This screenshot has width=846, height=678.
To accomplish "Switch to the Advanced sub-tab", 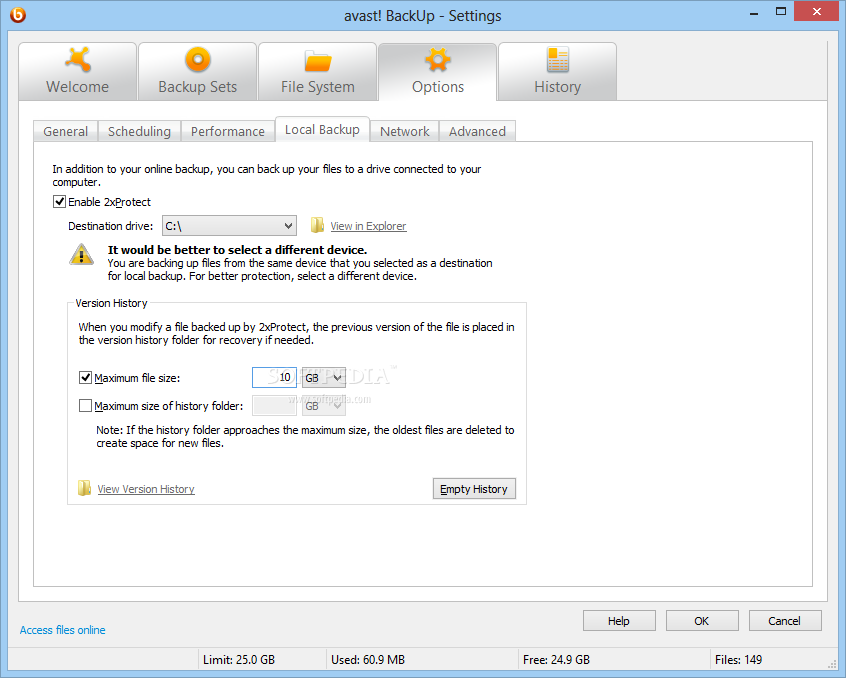I will (x=477, y=131).
